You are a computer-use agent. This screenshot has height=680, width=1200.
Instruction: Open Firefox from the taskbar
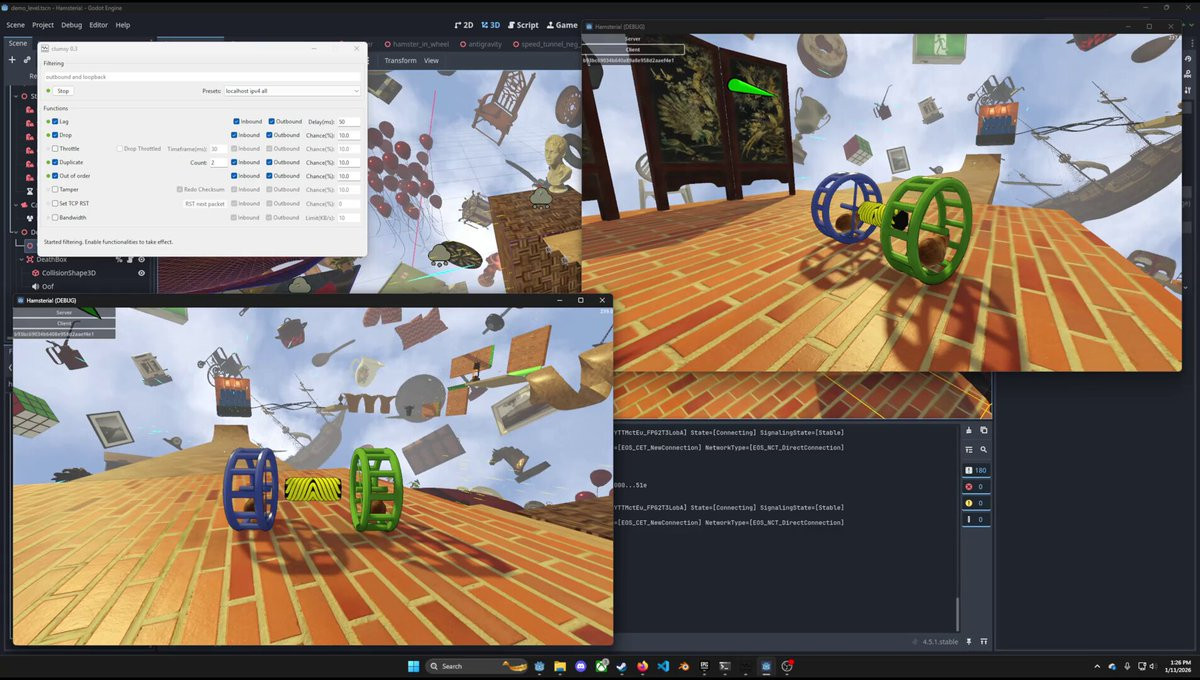click(x=642, y=666)
